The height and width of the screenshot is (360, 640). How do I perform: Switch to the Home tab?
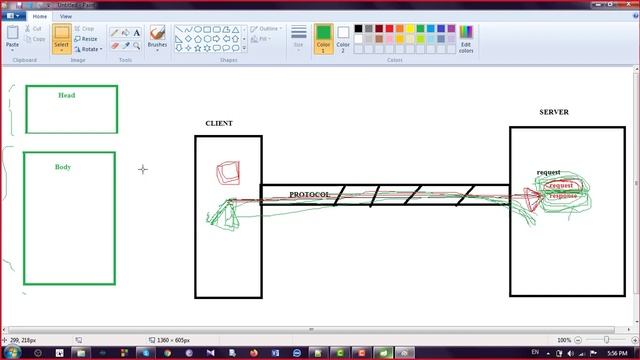(40, 16)
